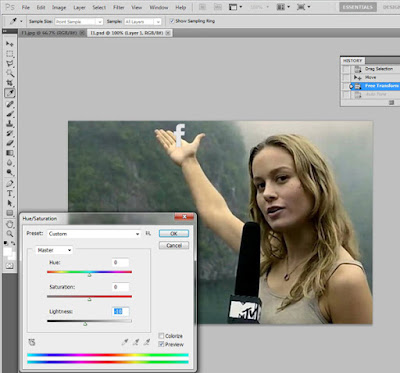Open the File menu
The image size is (400, 373).
pos(26,7)
